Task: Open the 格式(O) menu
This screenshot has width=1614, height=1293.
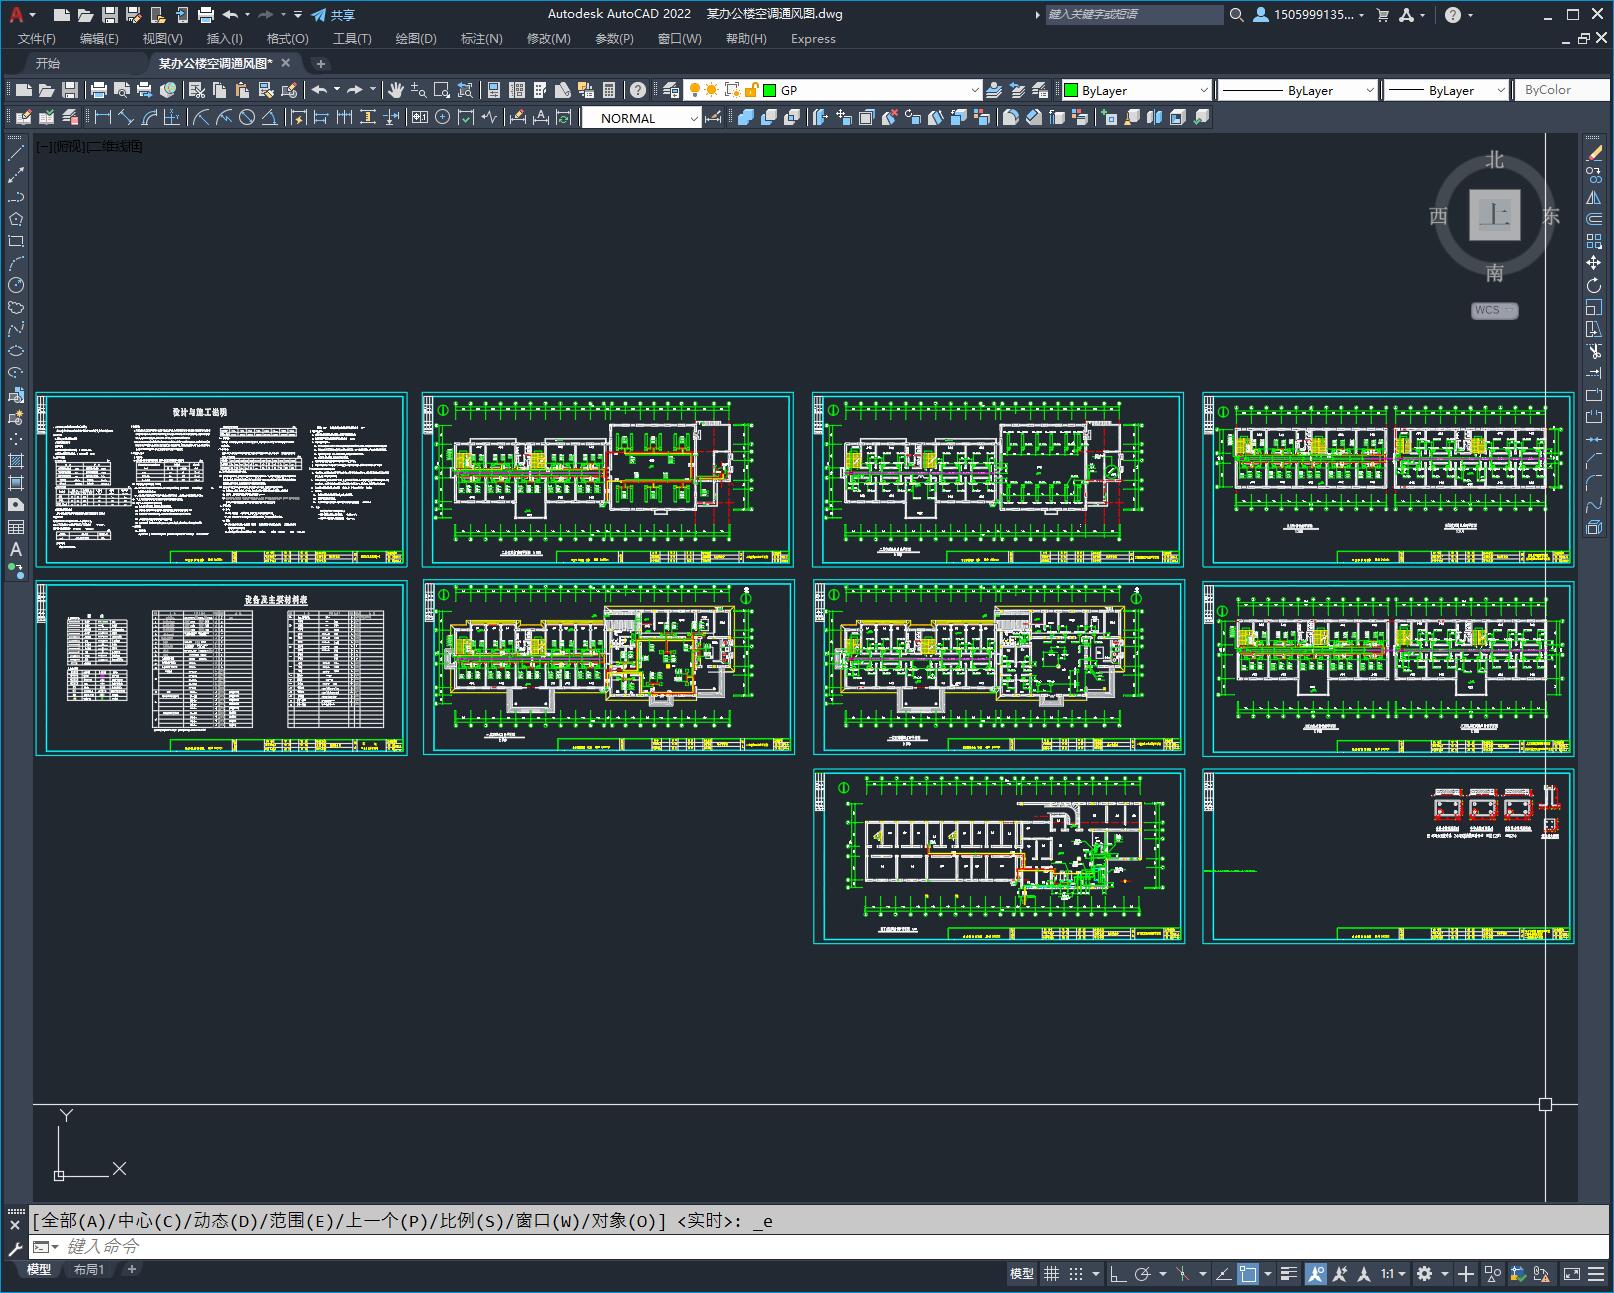Action: 287,39
